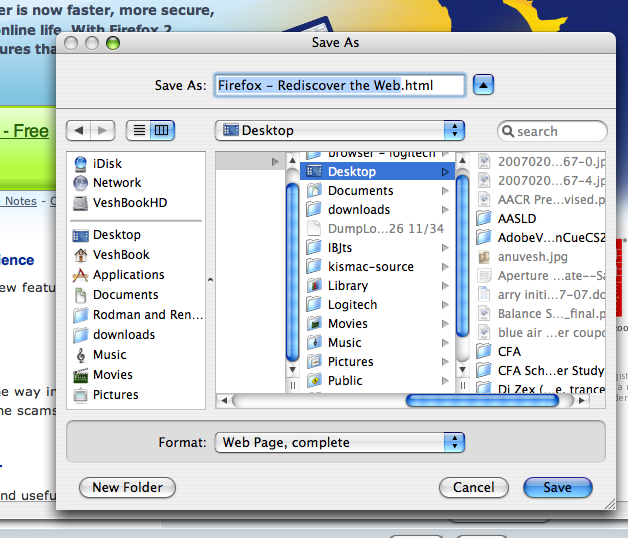The height and width of the screenshot is (538, 628).
Task: Collapse the dialog with the blue triangle button
Action: (483, 85)
